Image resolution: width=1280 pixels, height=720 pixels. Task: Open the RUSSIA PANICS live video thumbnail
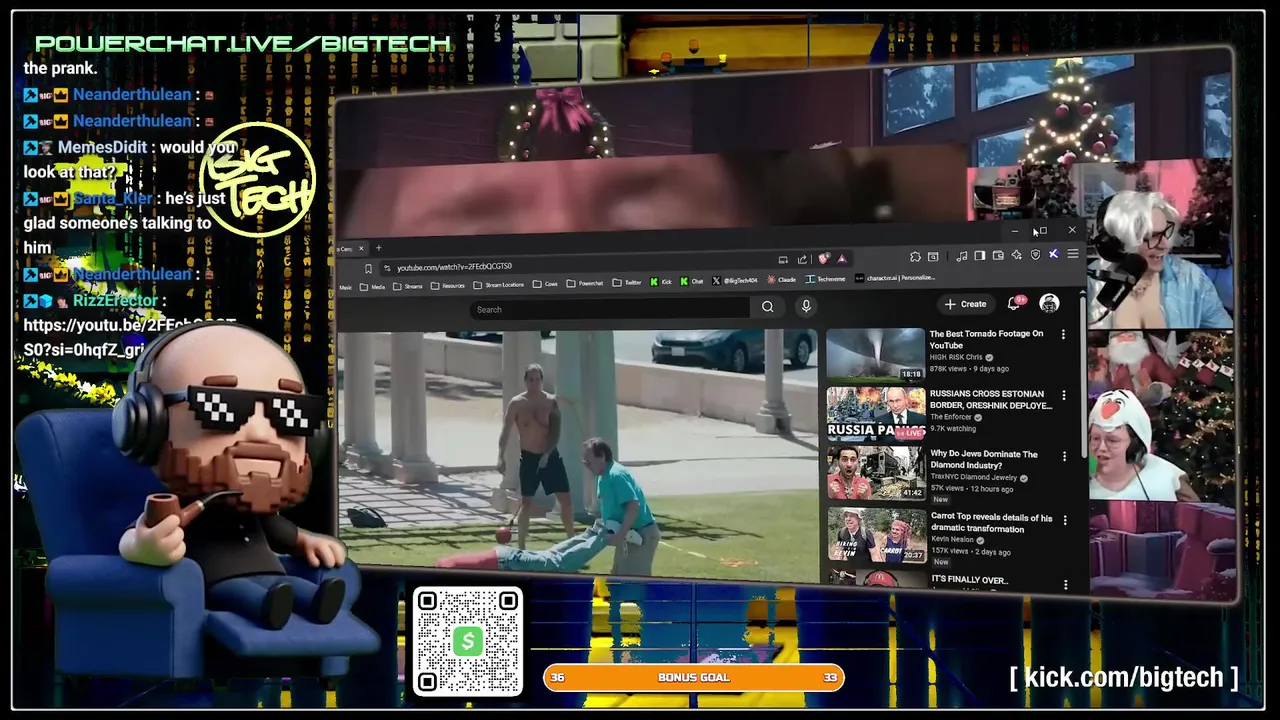875,413
